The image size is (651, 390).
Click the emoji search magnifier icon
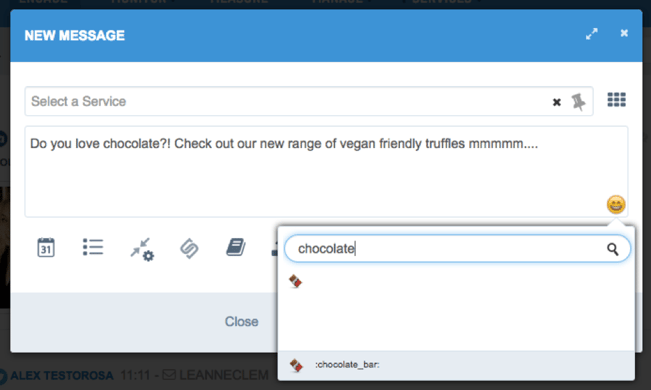coord(612,249)
